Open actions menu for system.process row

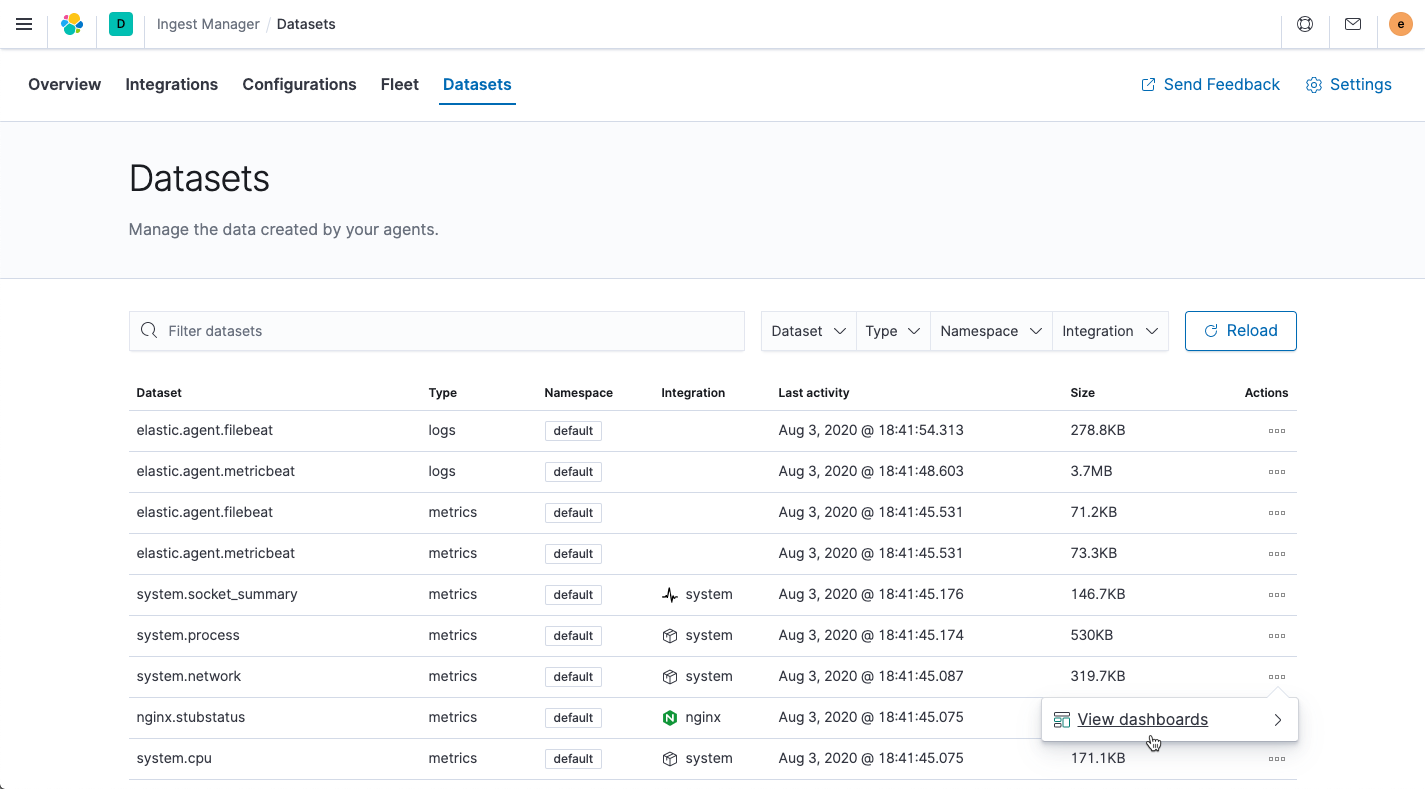tap(1276, 636)
